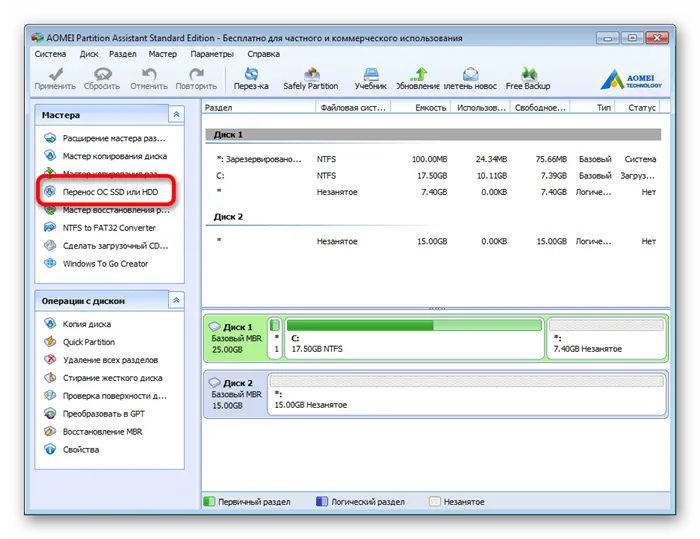Open the Справка menu

pyautogui.click(x=264, y=54)
